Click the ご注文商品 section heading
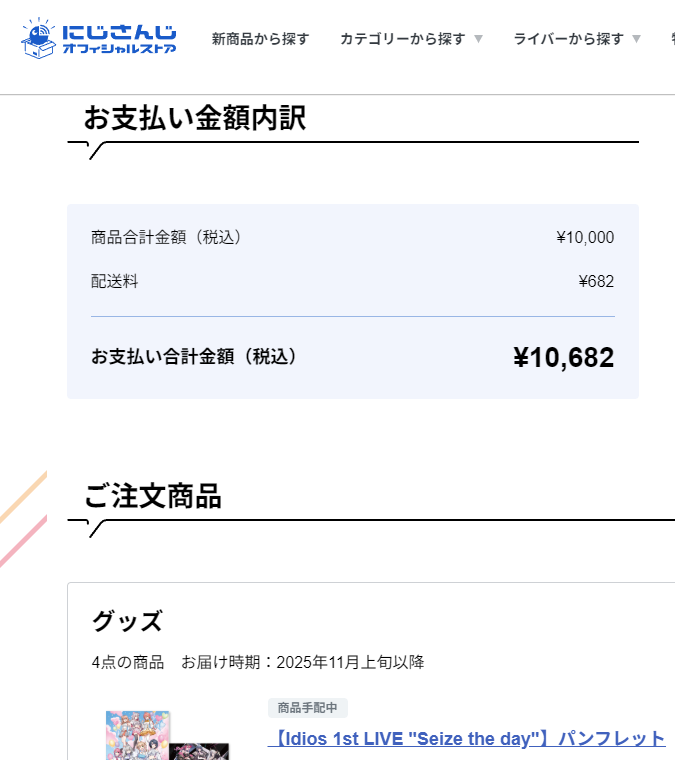 tap(152, 495)
